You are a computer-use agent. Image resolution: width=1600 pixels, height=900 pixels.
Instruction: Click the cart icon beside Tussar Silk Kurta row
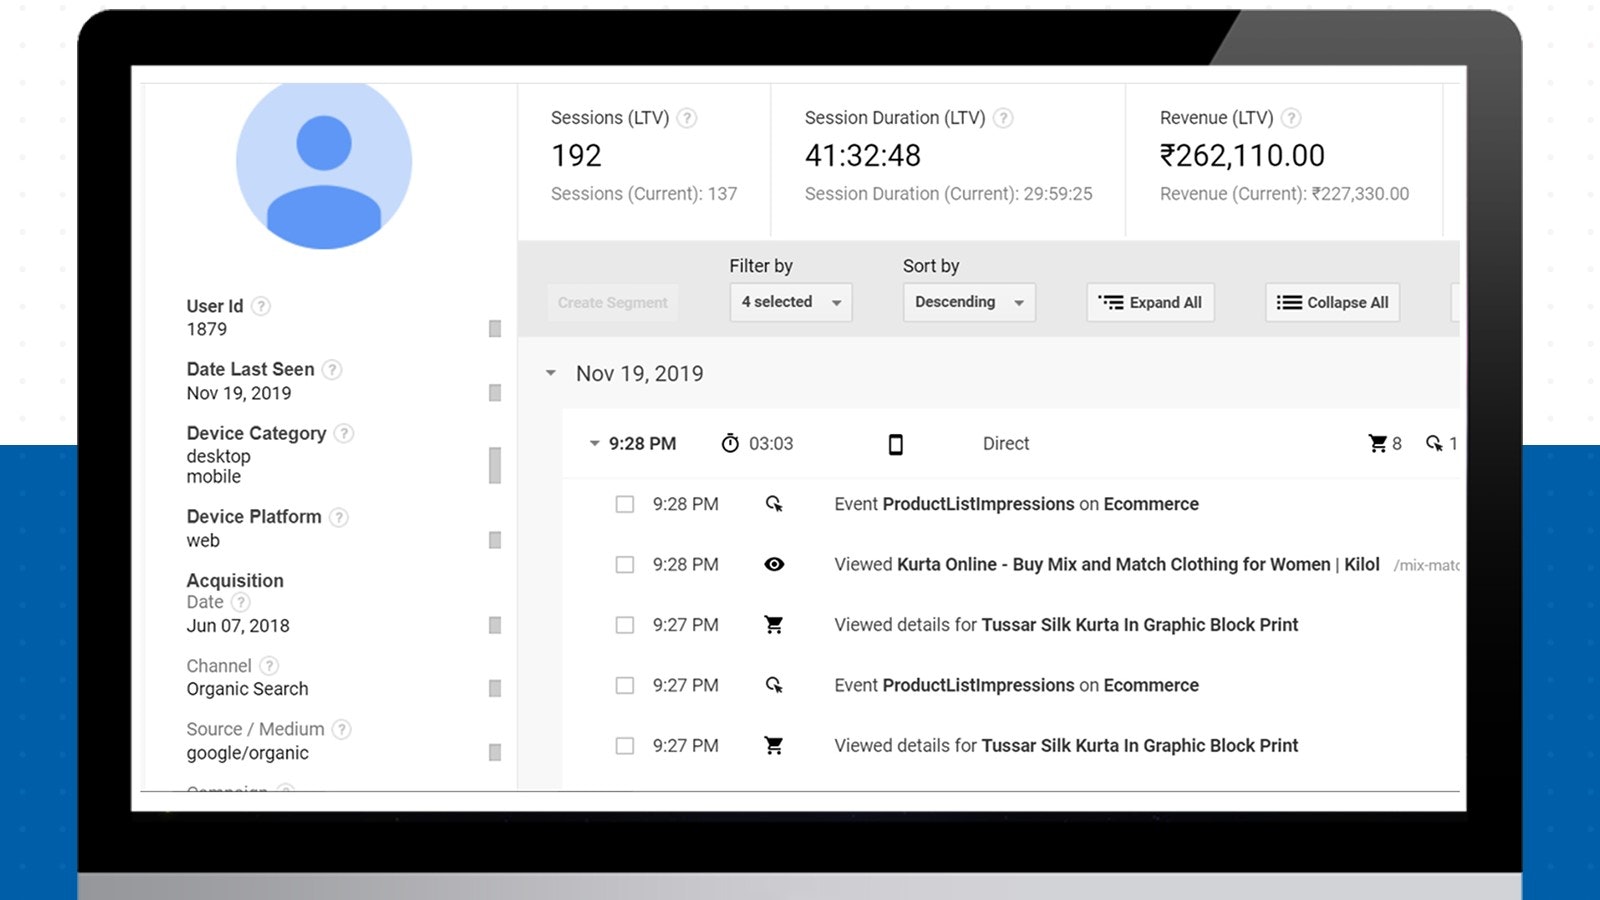tap(774, 624)
